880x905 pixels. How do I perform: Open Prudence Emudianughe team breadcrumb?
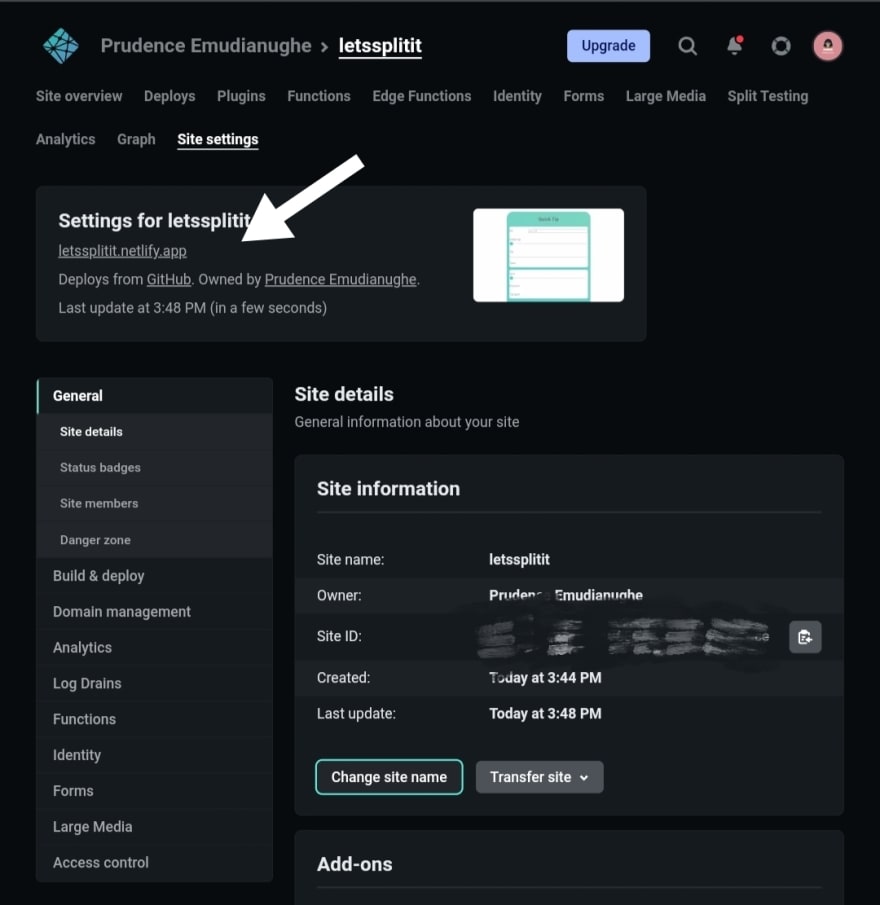click(206, 46)
